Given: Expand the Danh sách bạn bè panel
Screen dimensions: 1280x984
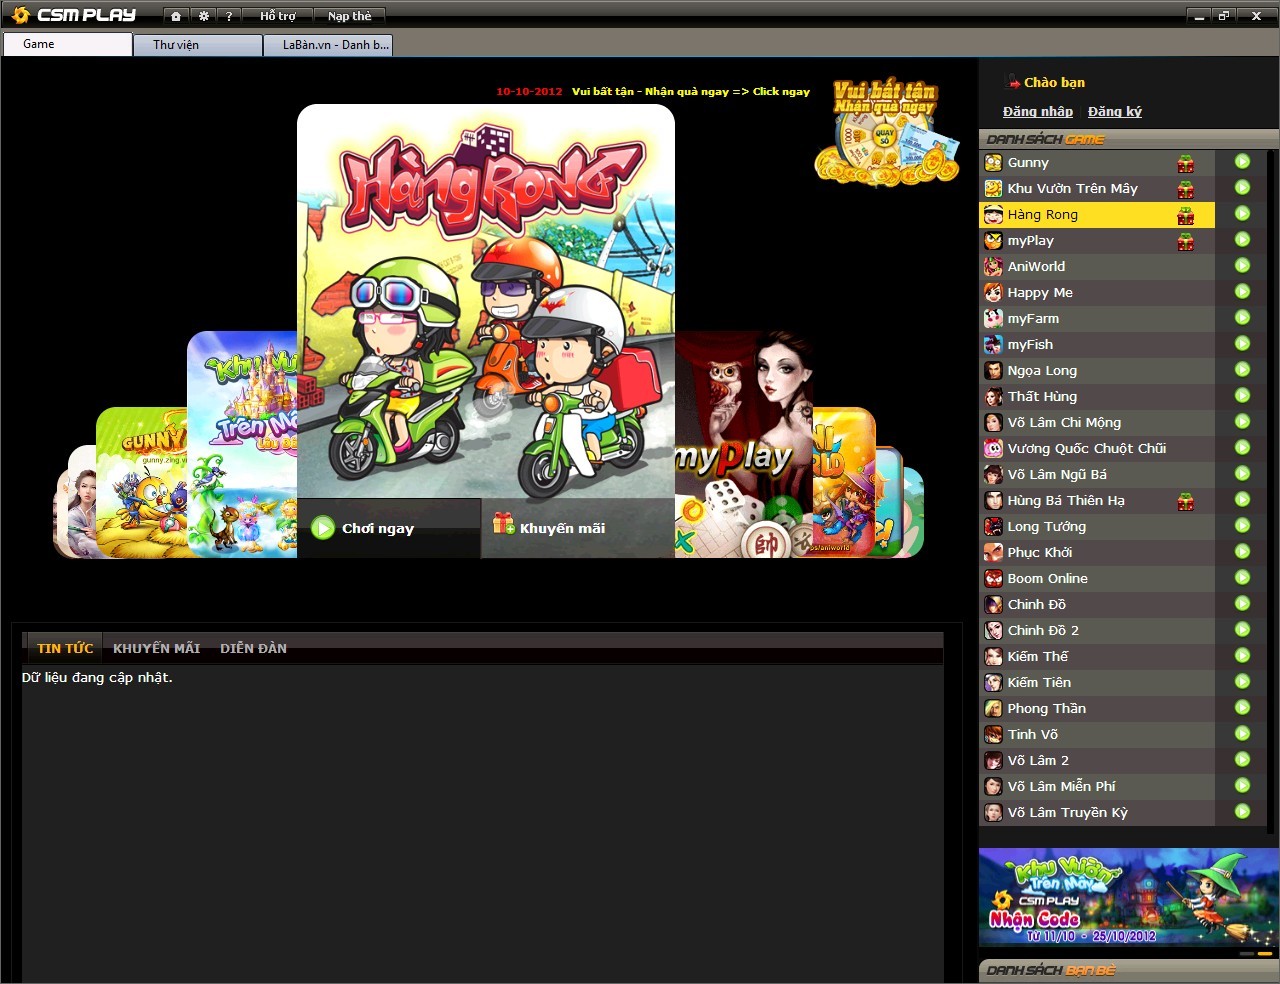Looking at the screenshot, I should pyautogui.click(x=1128, y=970).
